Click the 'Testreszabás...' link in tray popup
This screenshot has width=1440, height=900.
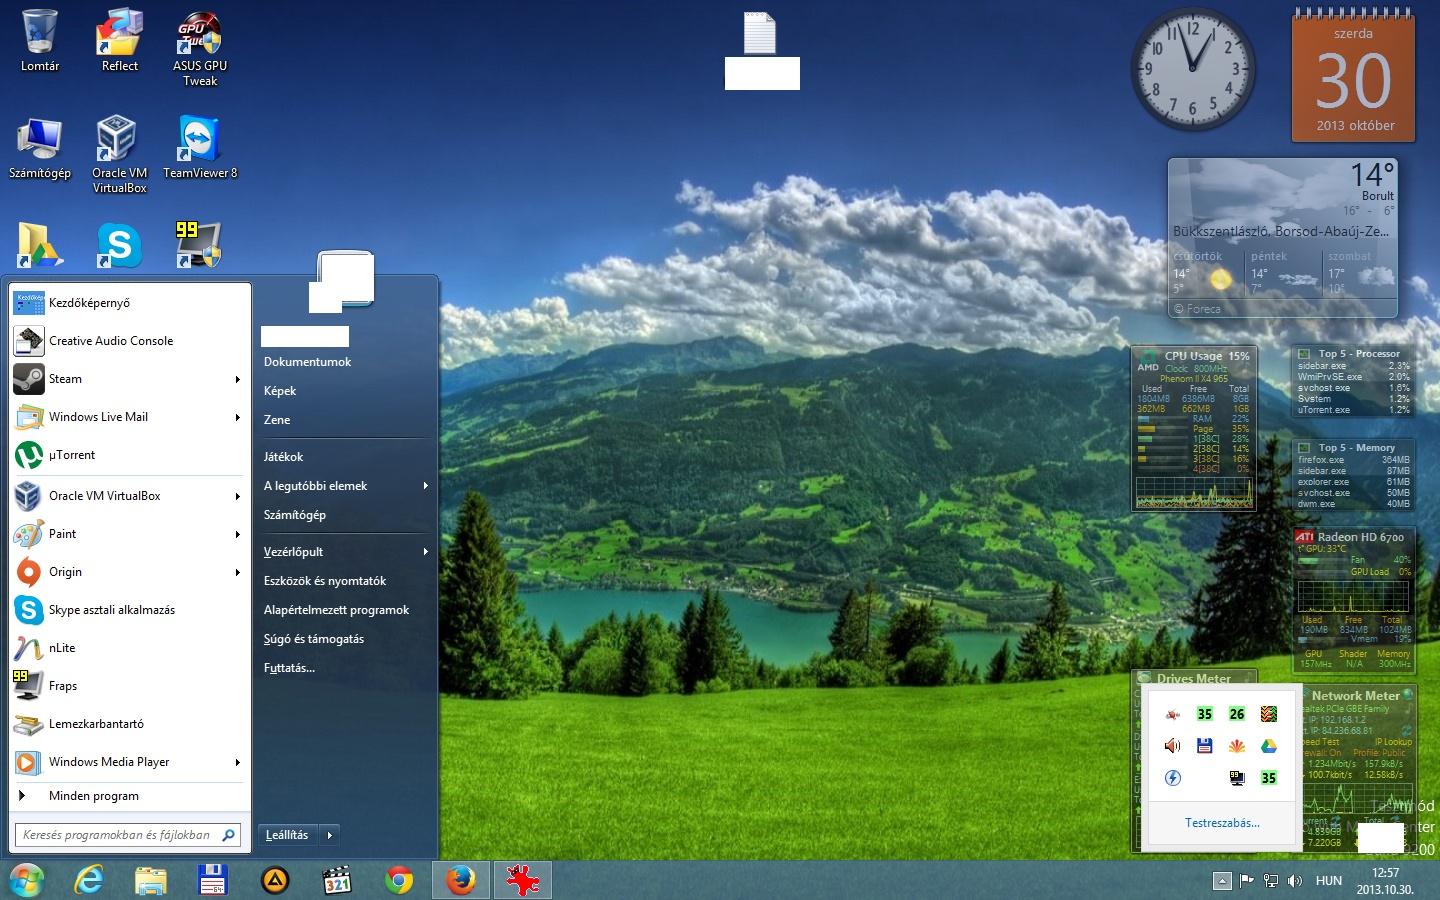1222,823
